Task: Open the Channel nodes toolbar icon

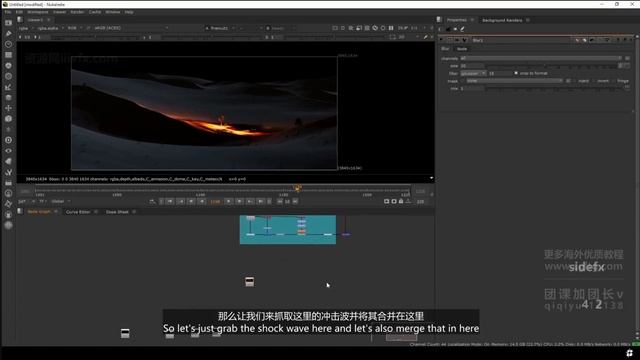Action: click(x=8, y=55)
